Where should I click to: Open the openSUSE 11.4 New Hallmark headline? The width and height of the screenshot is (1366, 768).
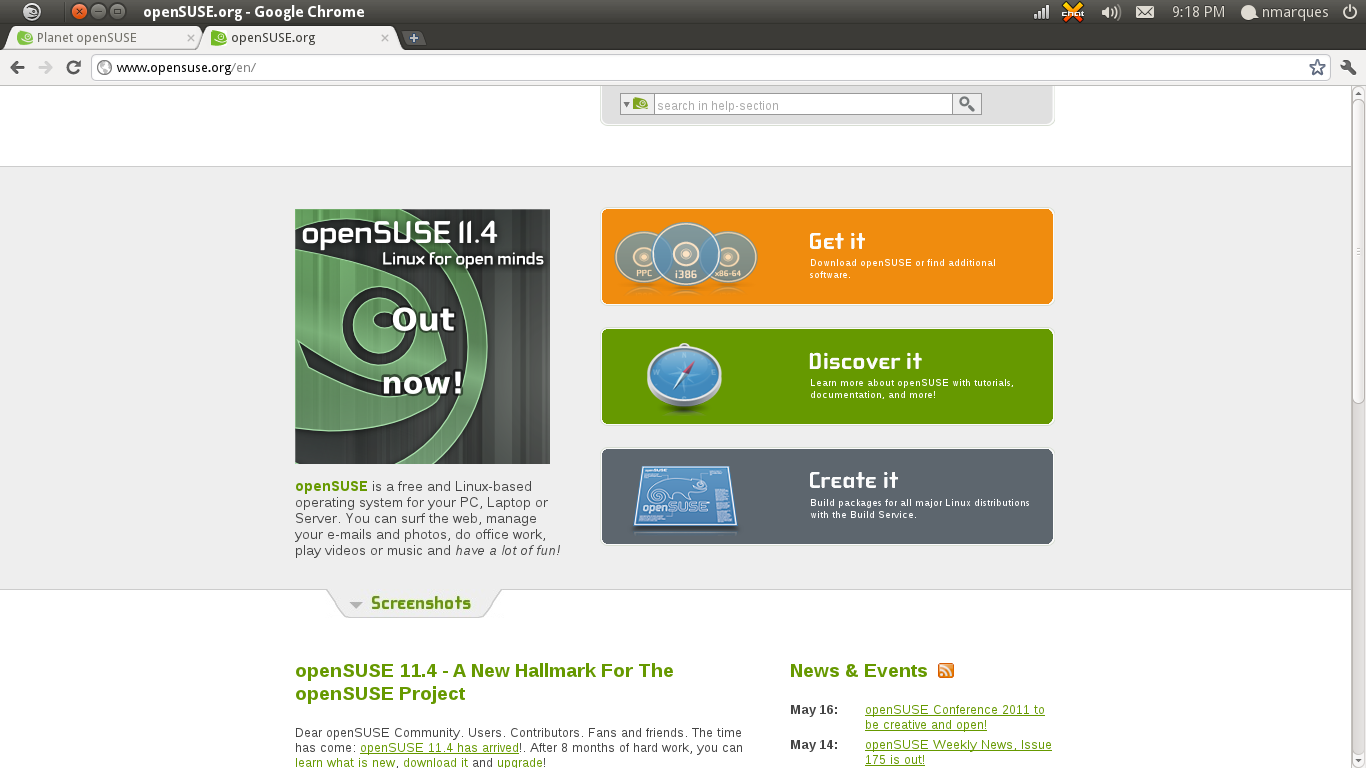click(484, 682)
